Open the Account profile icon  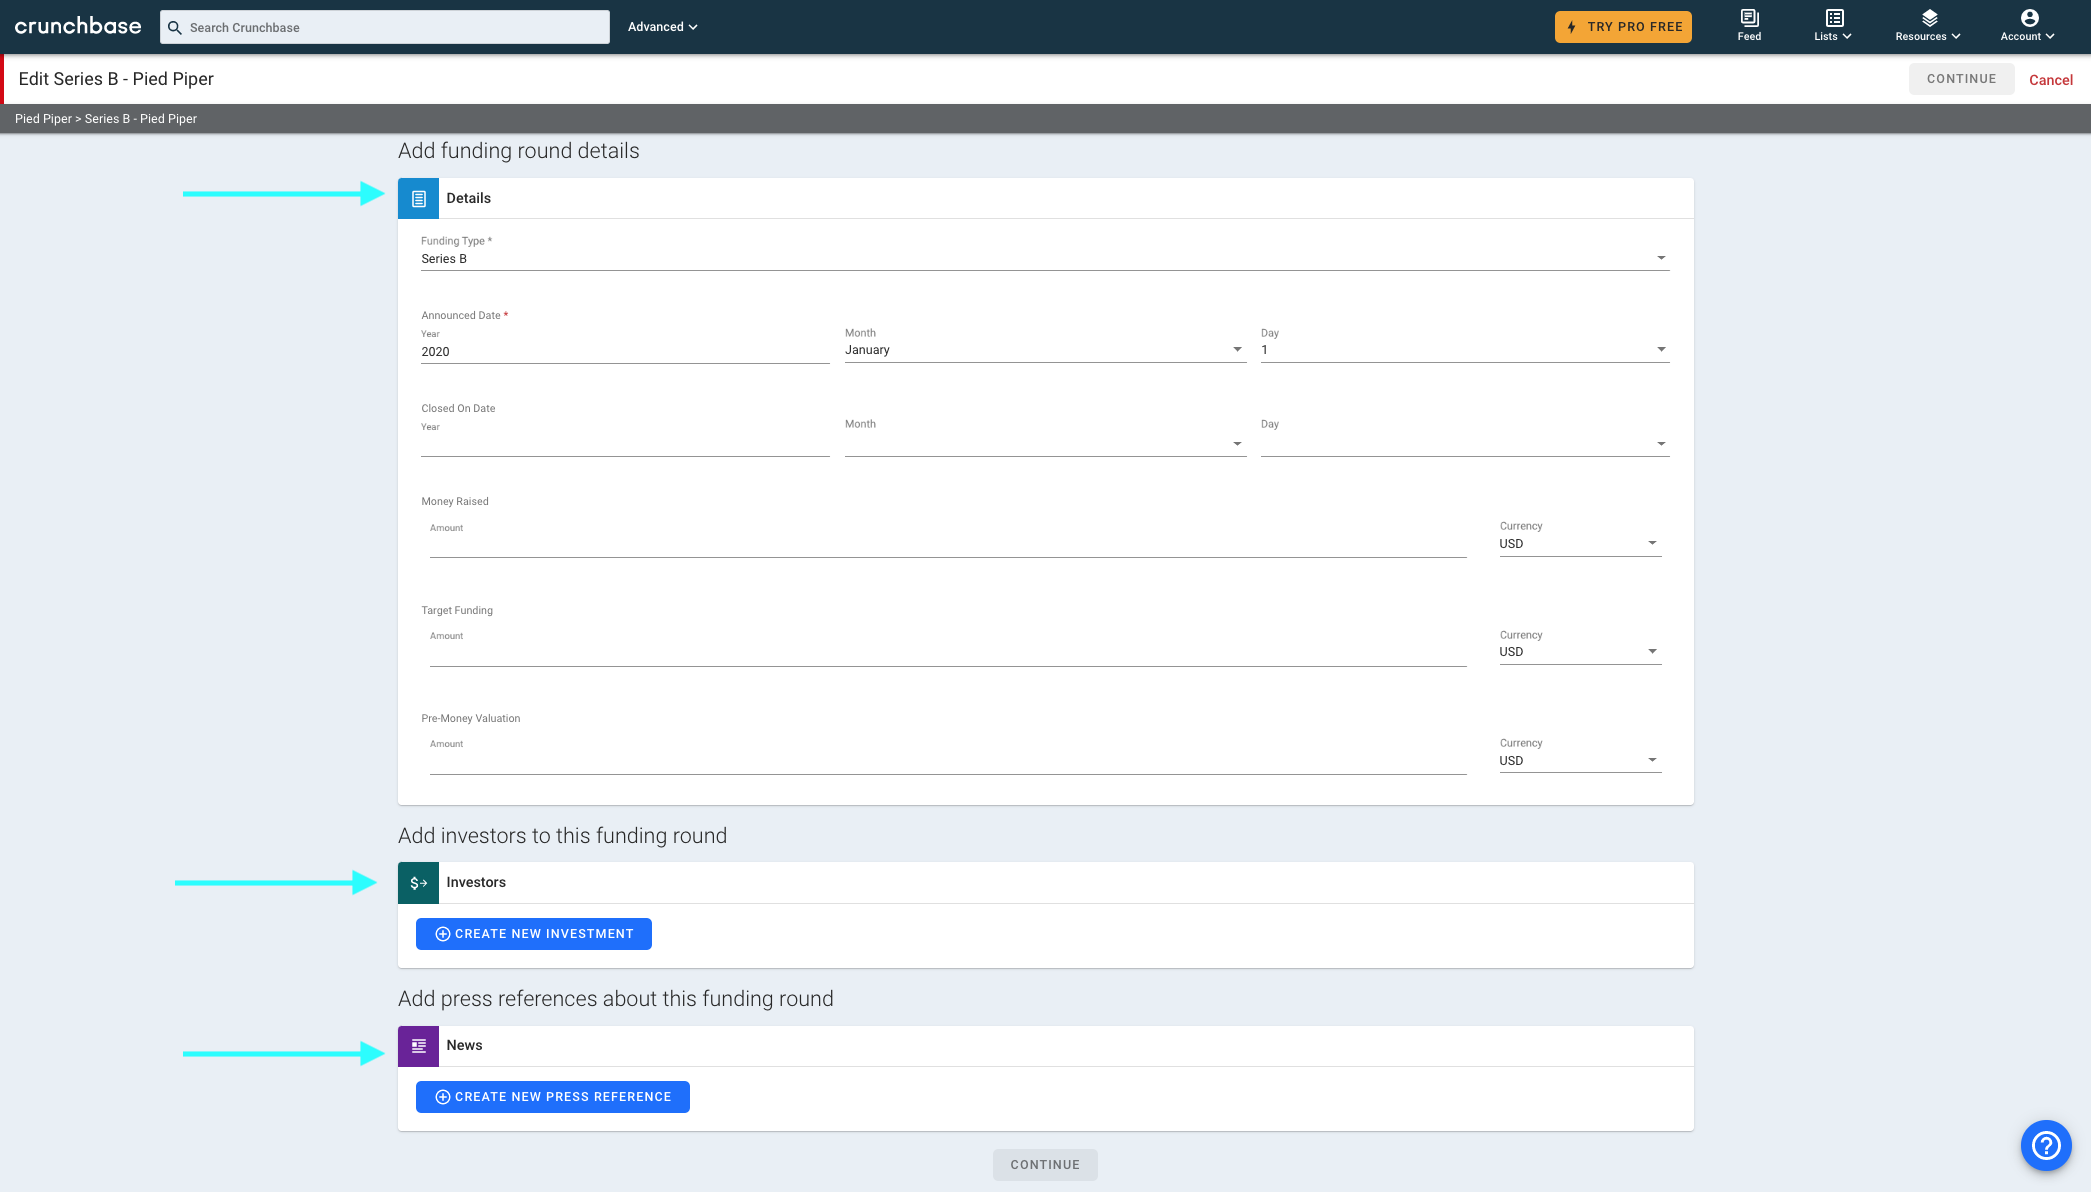pos(2029,18)
